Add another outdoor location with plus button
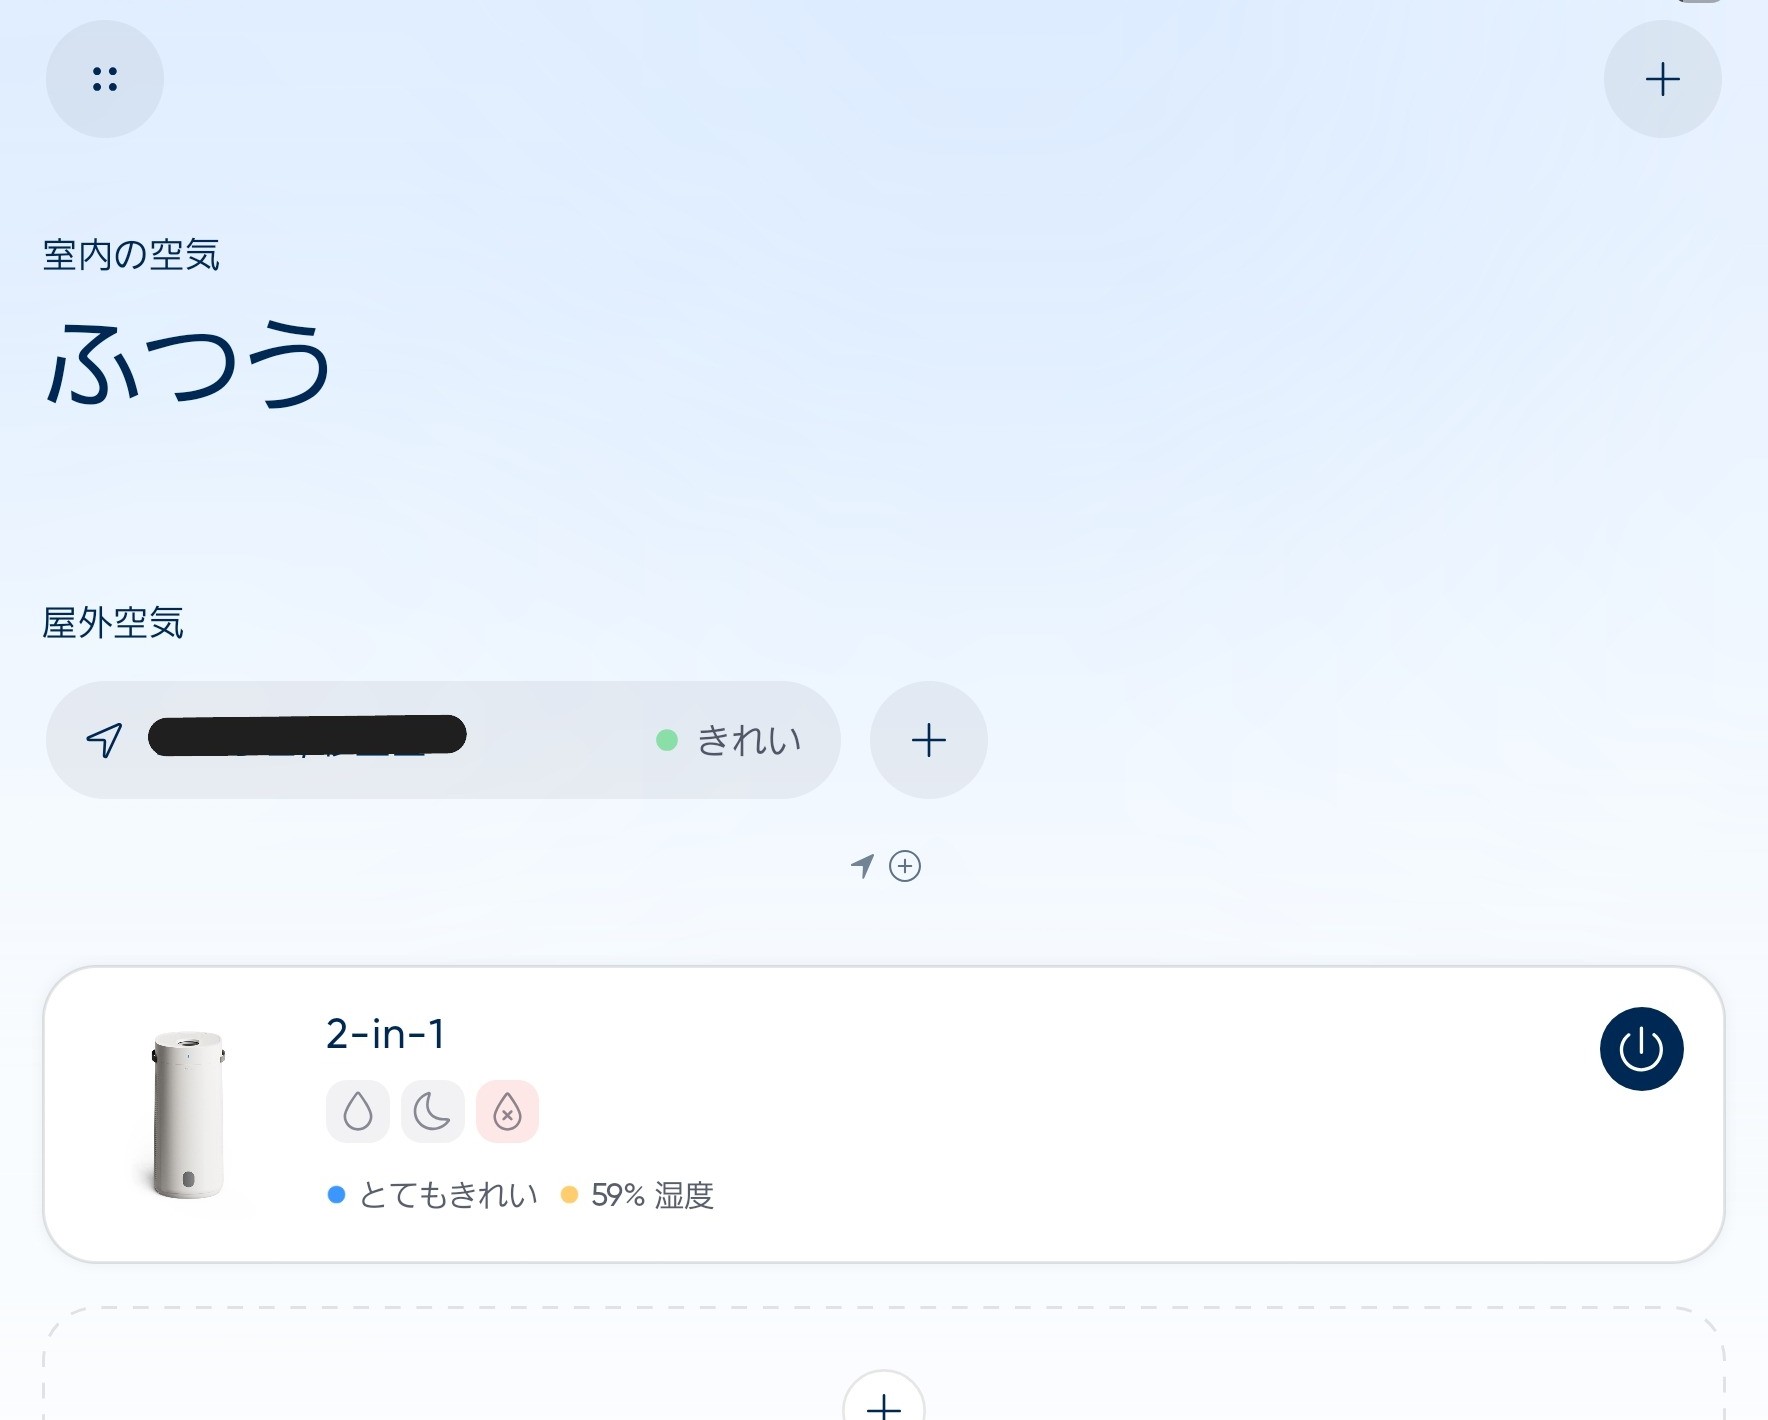 [928, 740]
